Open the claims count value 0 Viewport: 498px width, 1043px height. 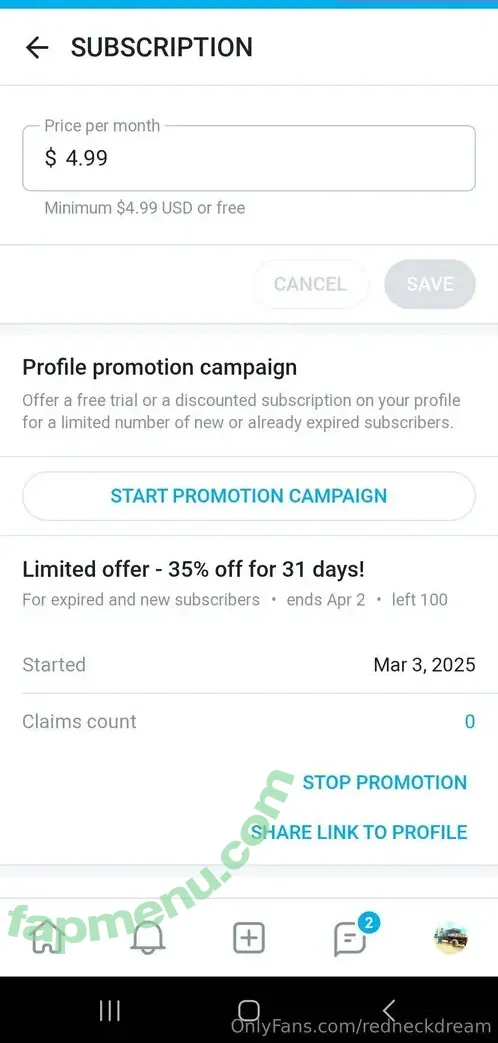pyautogui.click(x=469, y=722)
